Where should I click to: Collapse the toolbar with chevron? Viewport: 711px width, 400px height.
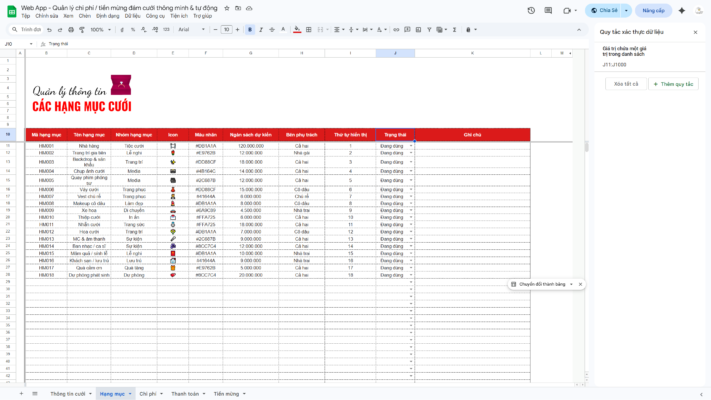[579, 29]
